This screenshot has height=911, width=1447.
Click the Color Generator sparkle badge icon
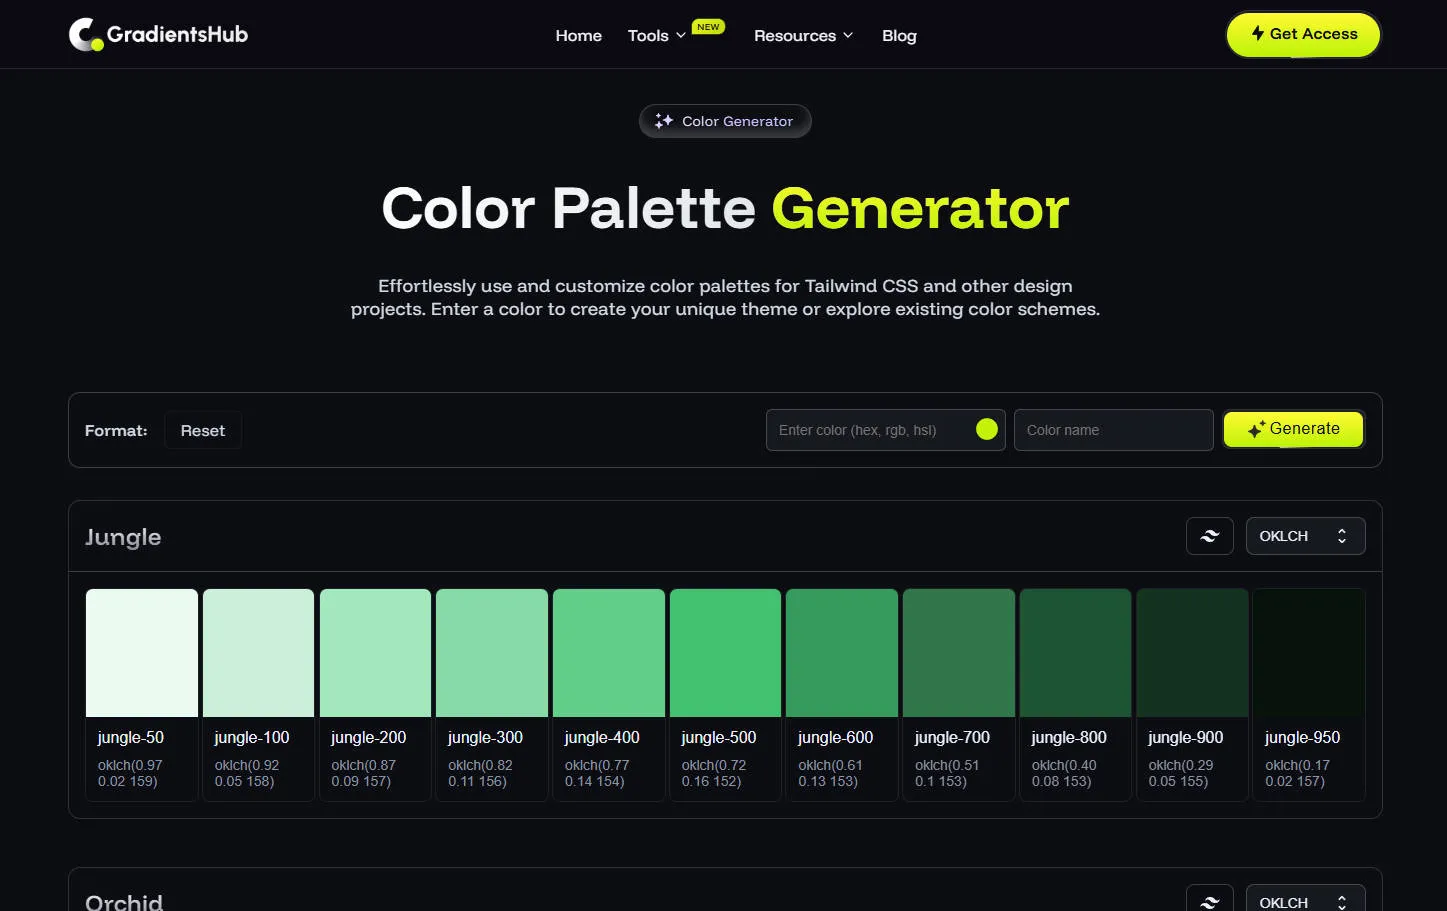click(x=663, y=121)
